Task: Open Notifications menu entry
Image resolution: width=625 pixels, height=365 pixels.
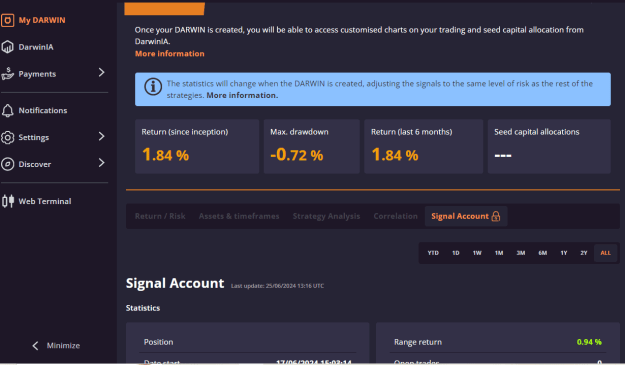Action: click(43, 110)
